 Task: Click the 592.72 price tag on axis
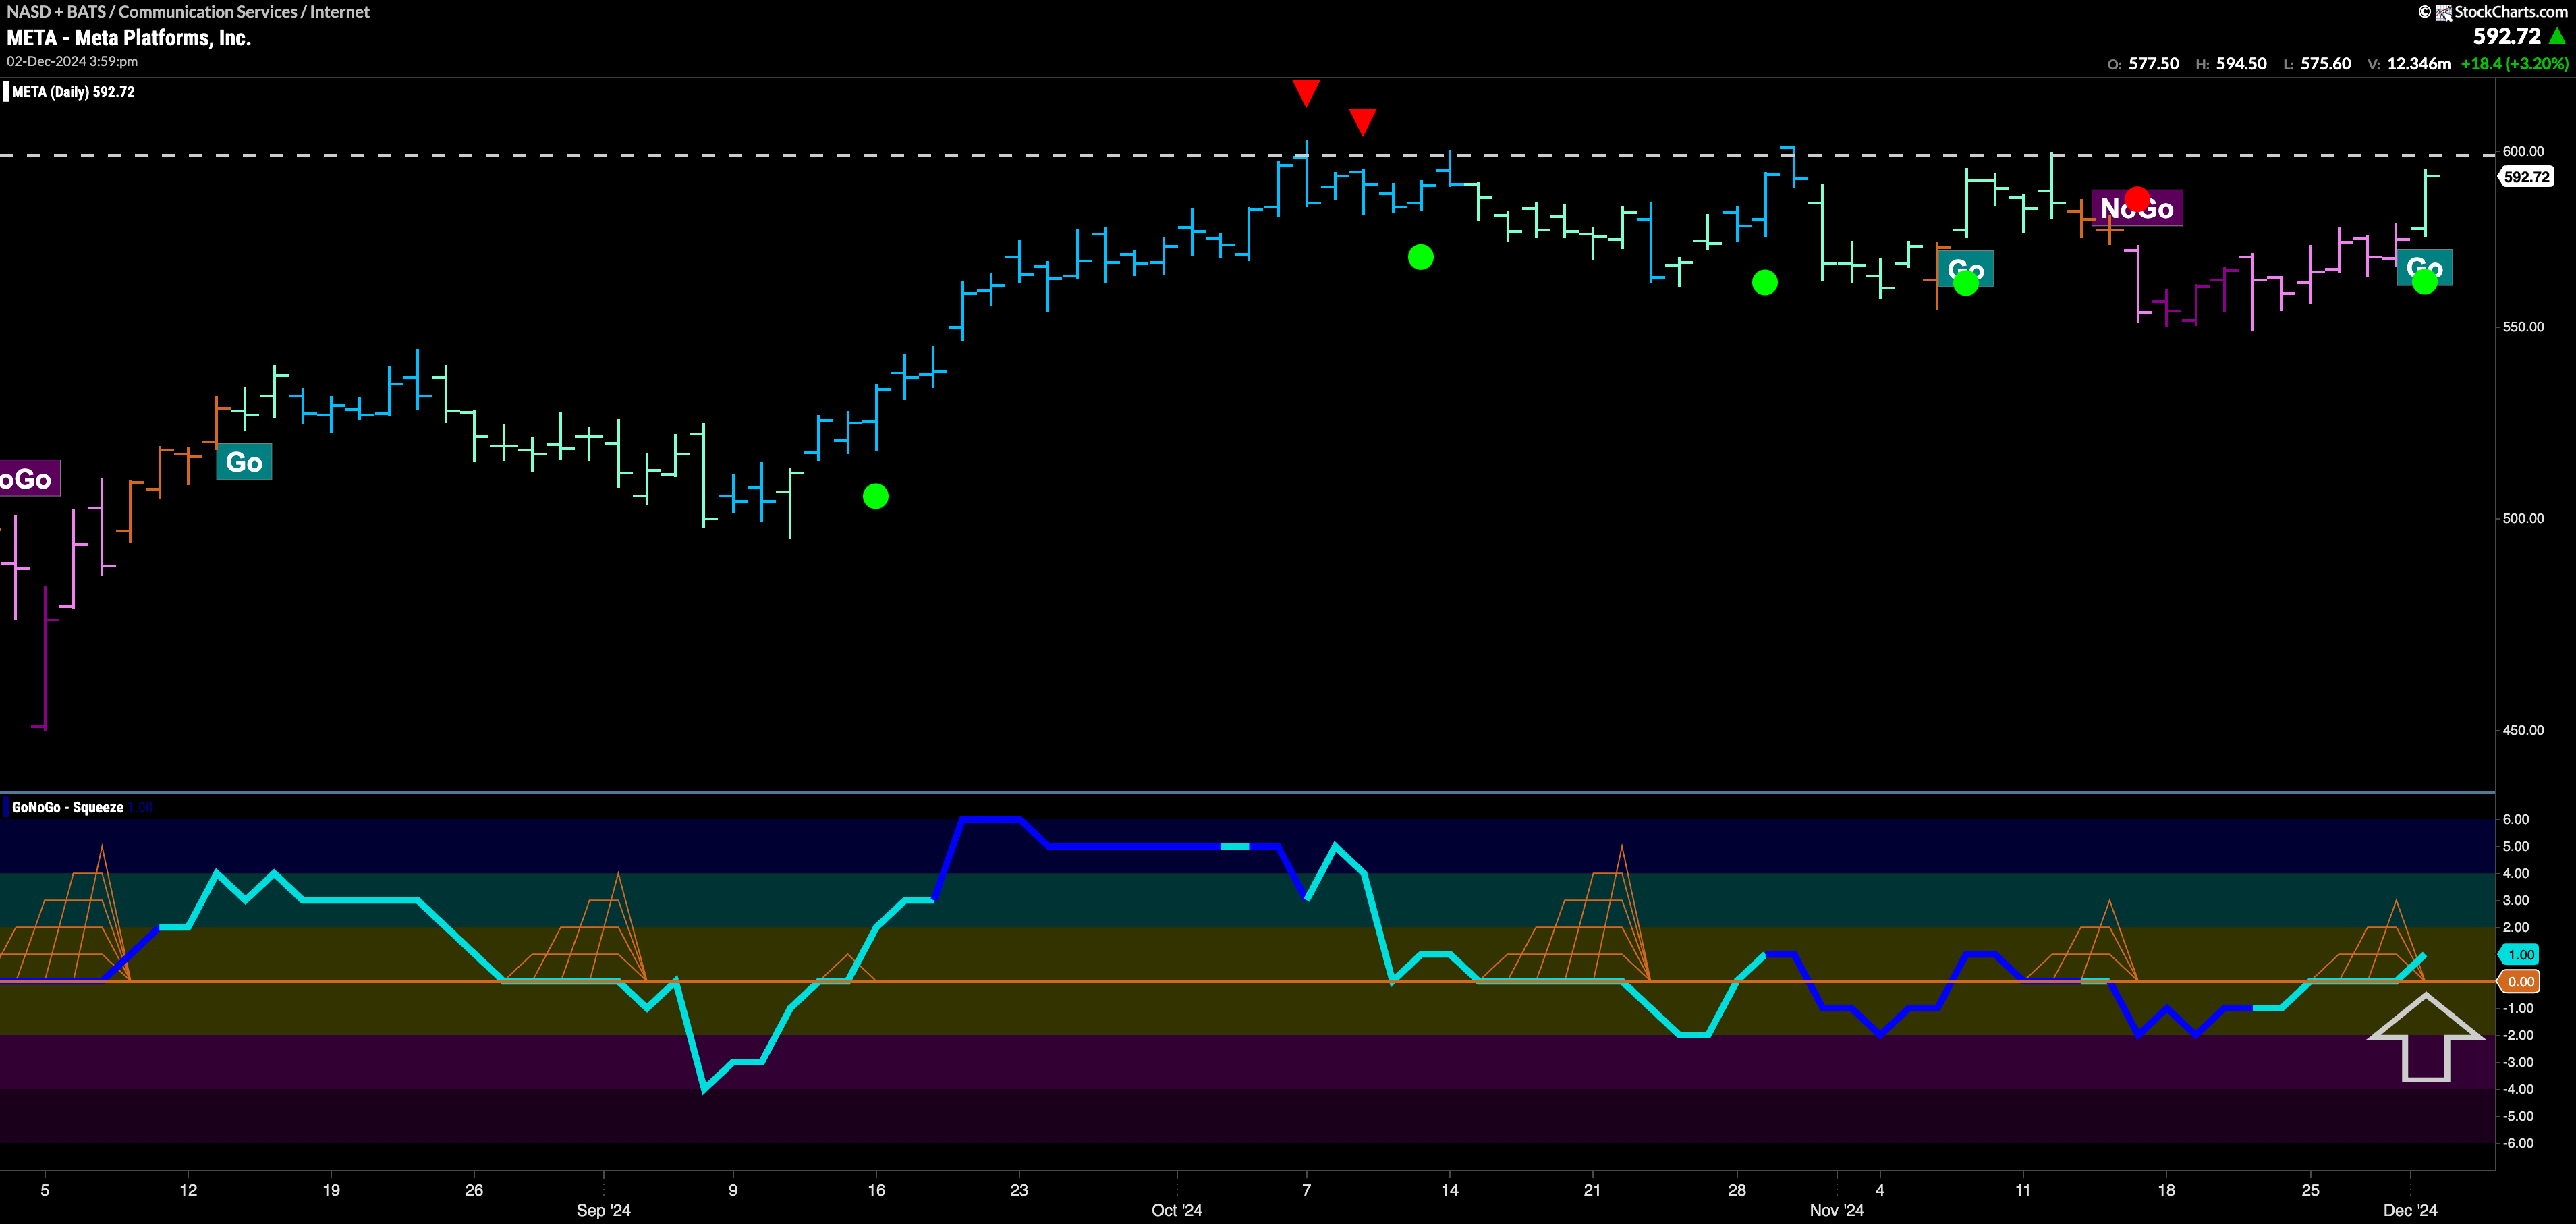(2525, 177)
